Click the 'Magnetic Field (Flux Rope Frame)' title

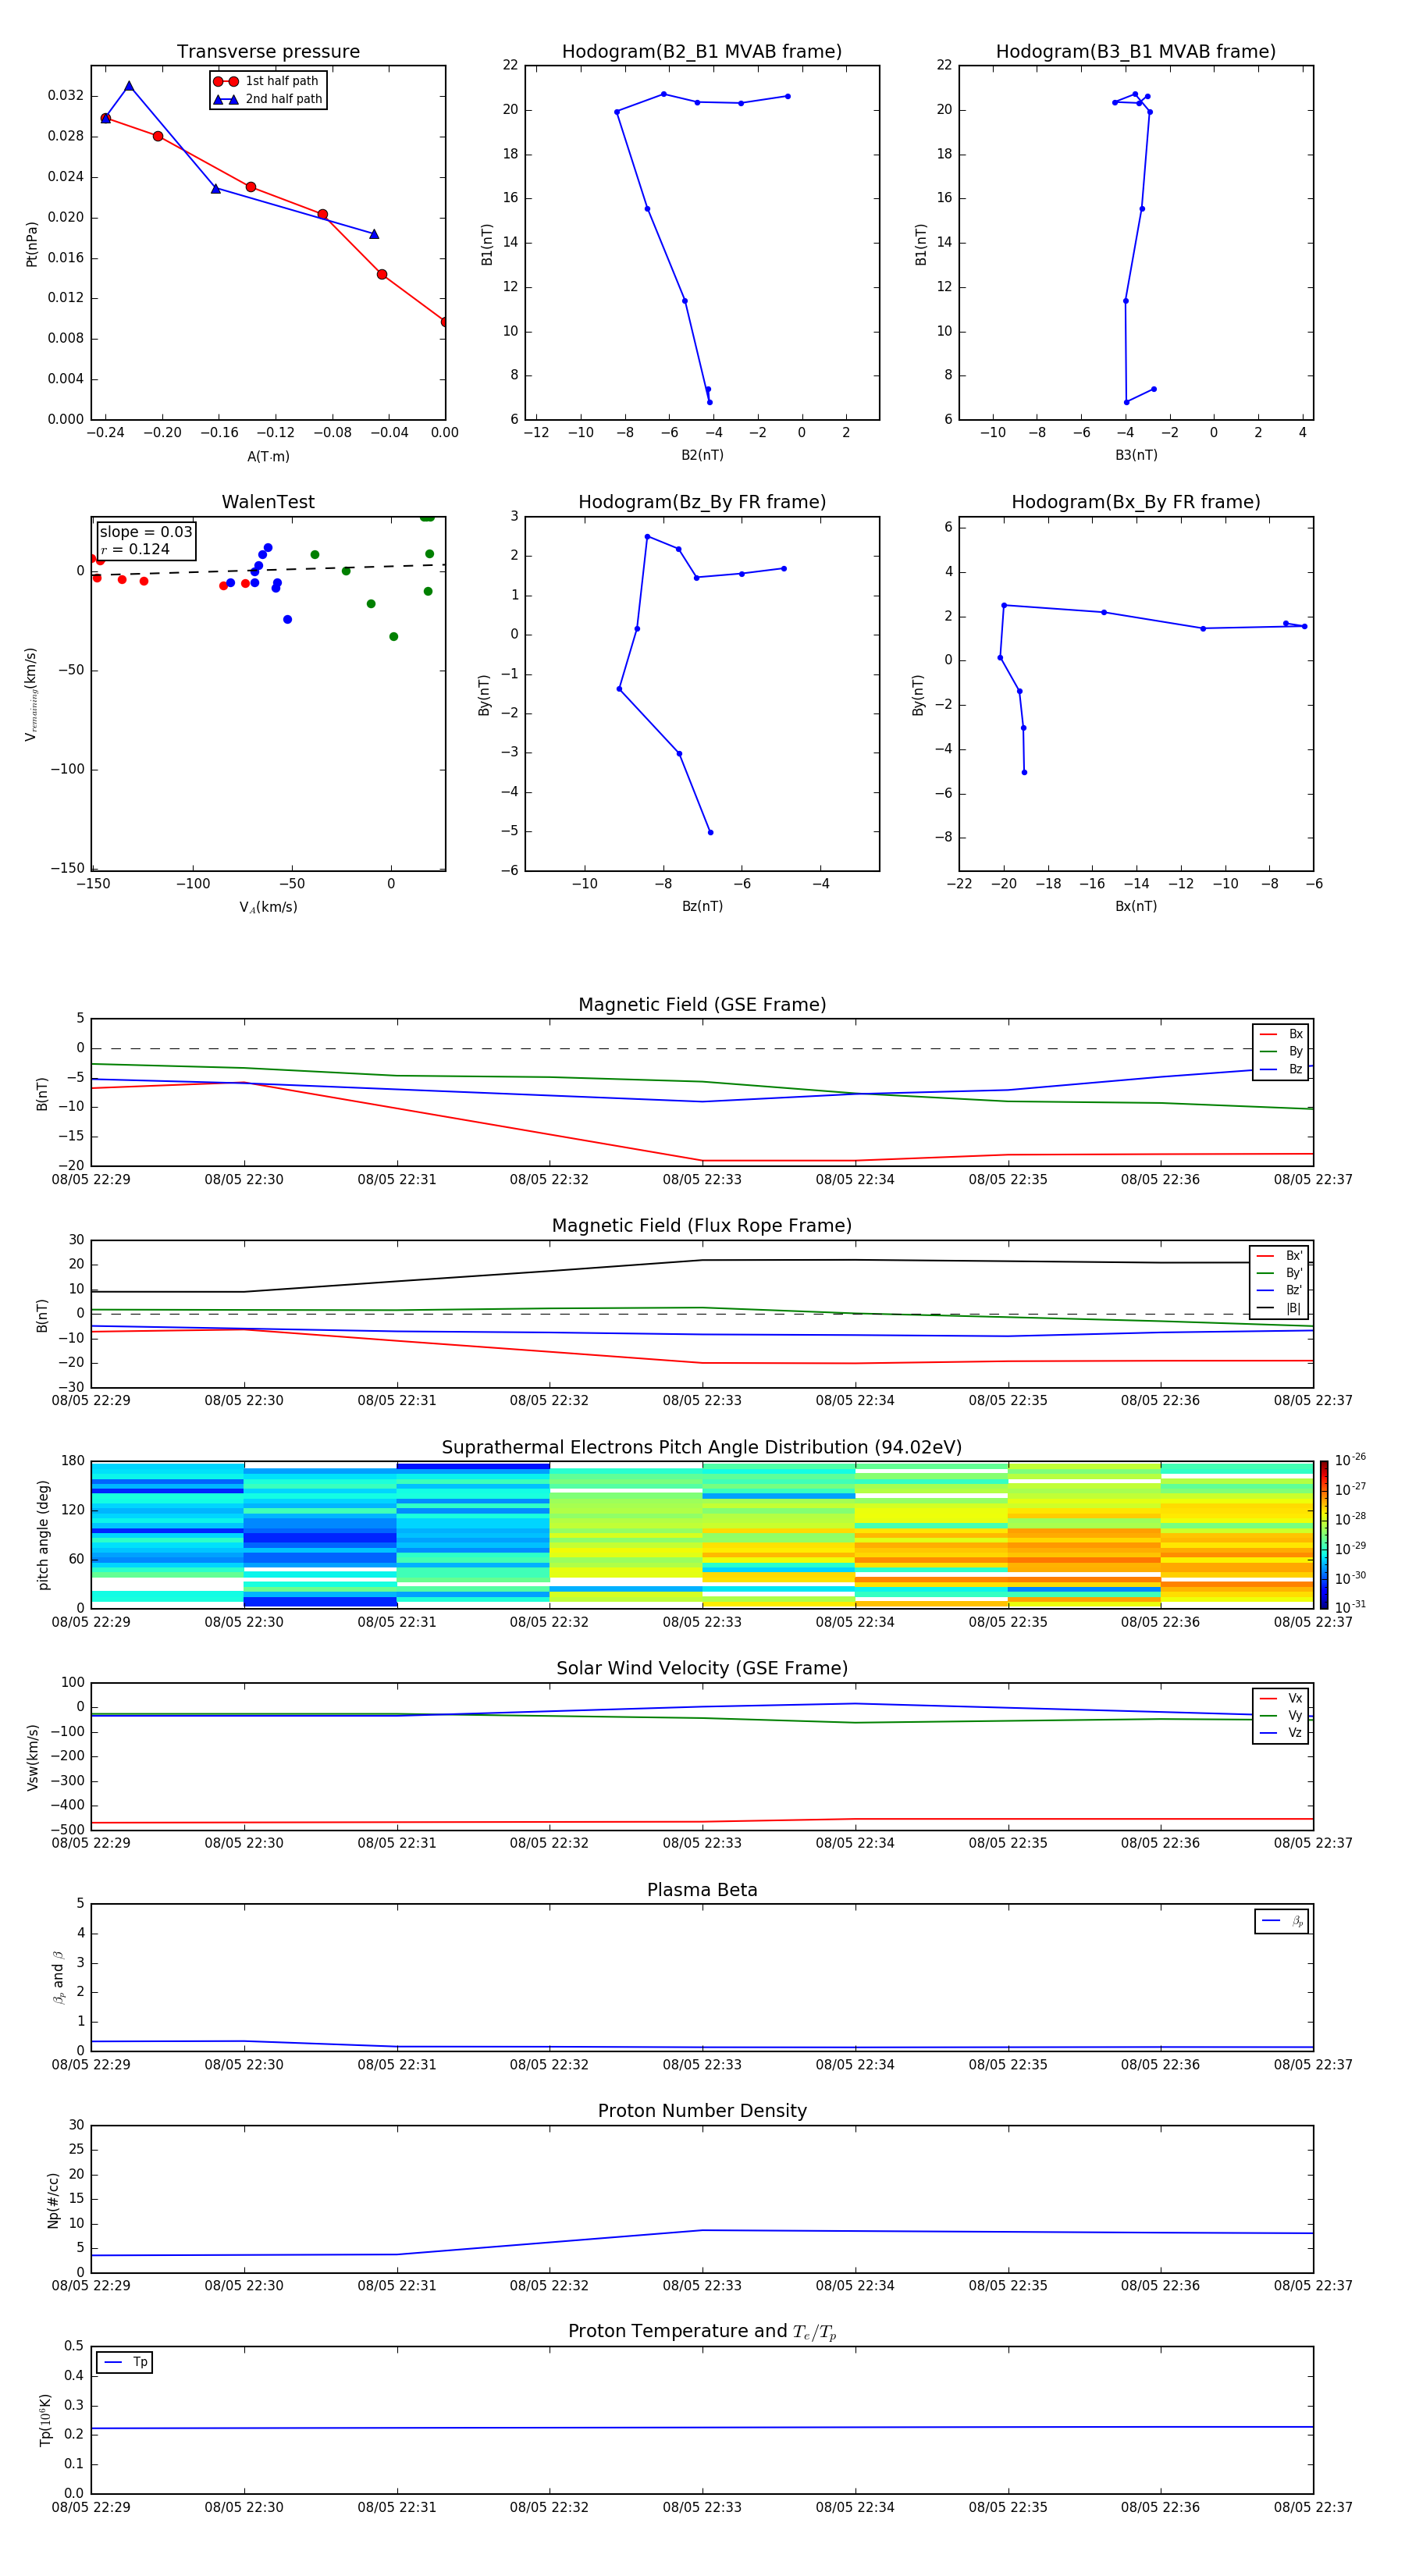tap(702, 1226)
